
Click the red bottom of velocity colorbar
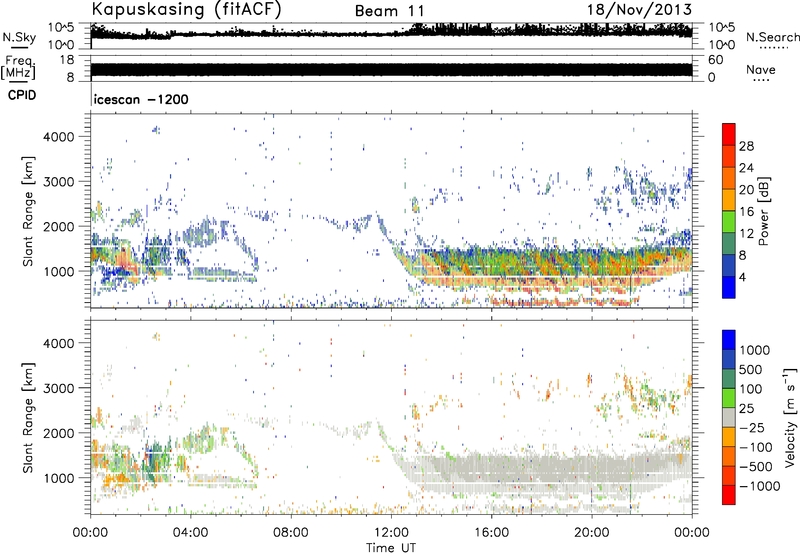coord(729,495)
